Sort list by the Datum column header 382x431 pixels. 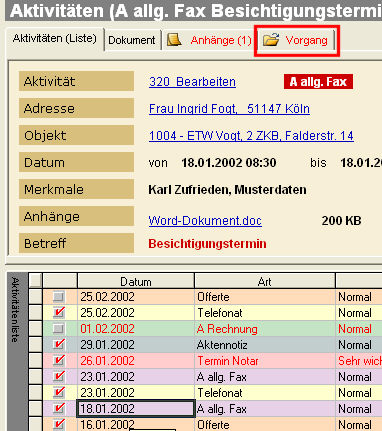pyautogui.click(x=136, y=281)
